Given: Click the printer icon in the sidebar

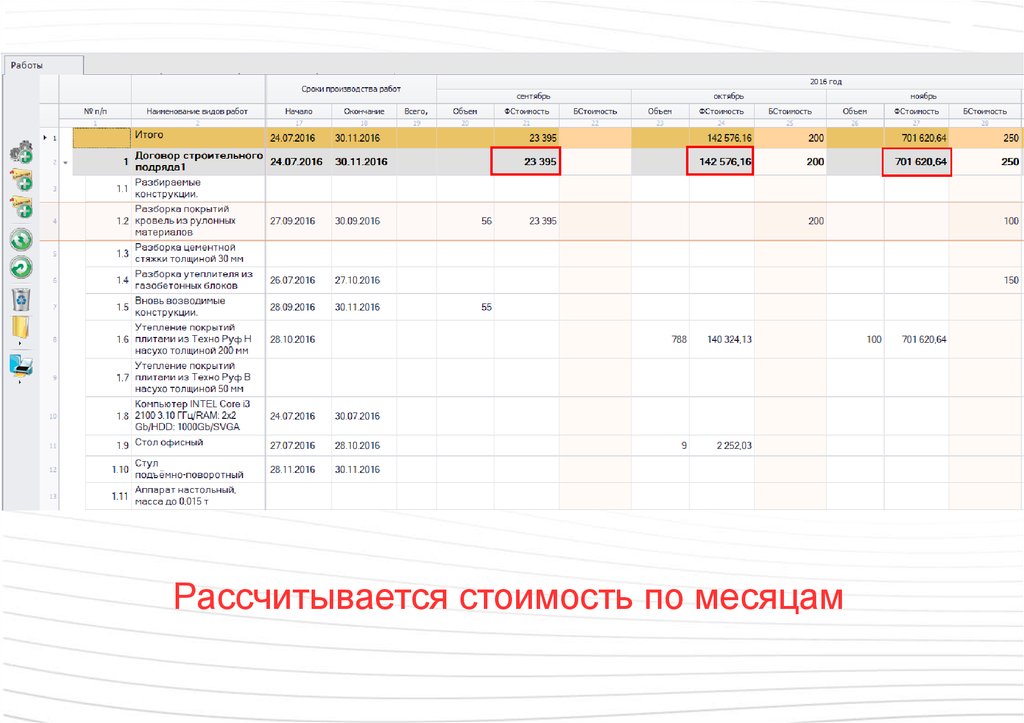Looking at the screenshot, I should click(21, 365).
